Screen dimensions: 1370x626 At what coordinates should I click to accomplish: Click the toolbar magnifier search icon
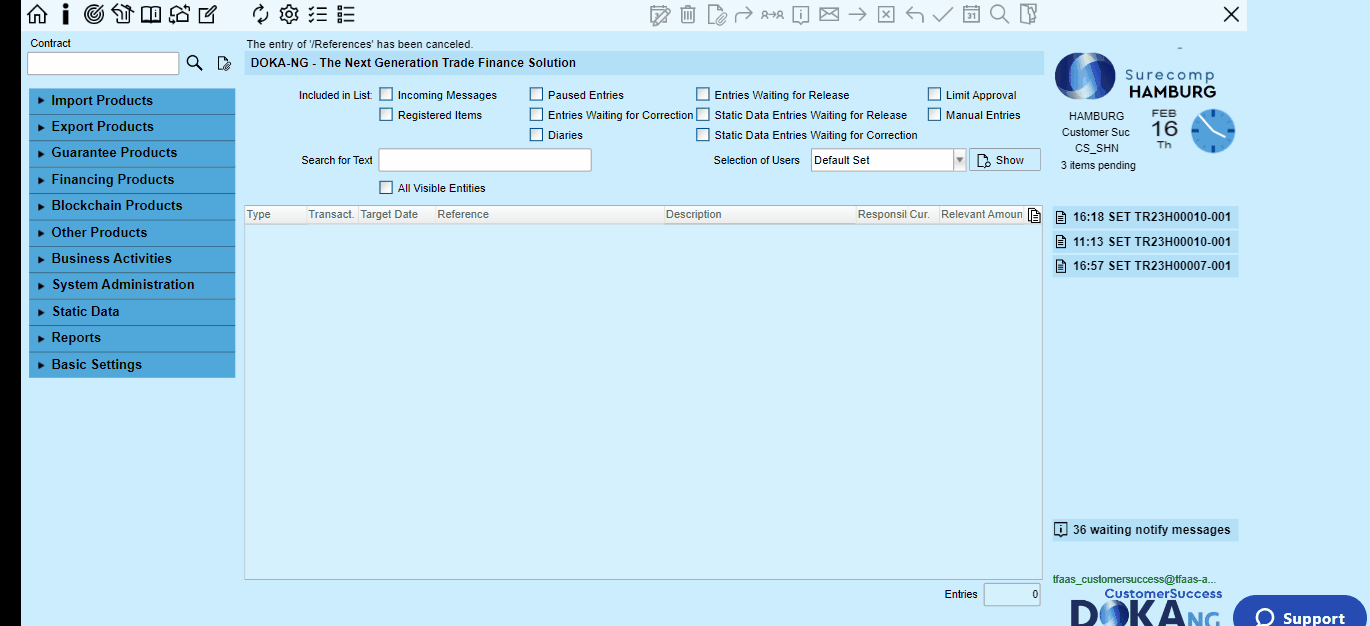click(x=999, y=14)
